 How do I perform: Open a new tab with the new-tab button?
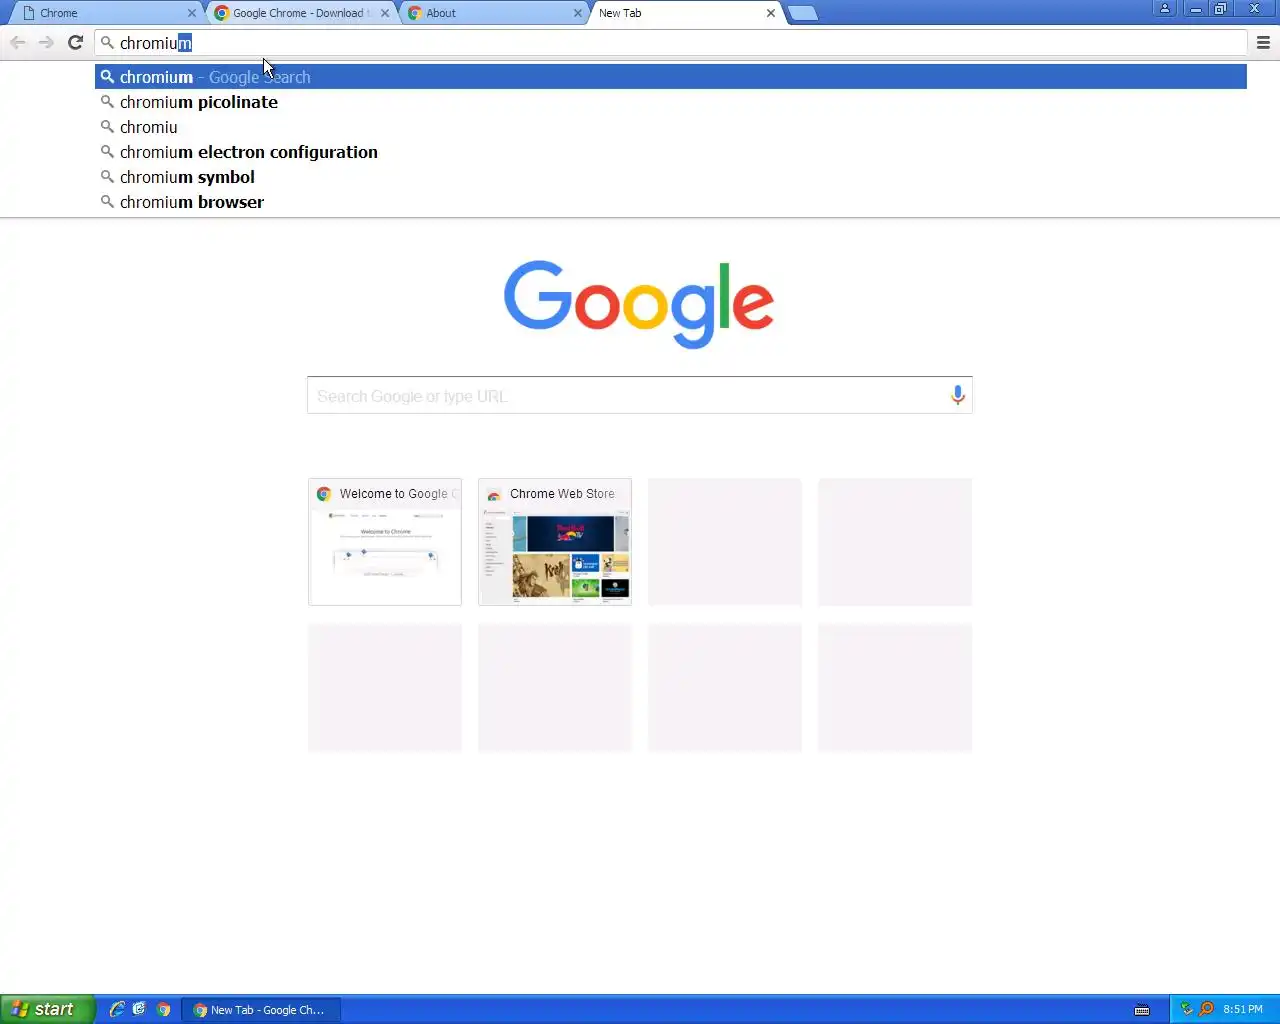click(802, 13)
